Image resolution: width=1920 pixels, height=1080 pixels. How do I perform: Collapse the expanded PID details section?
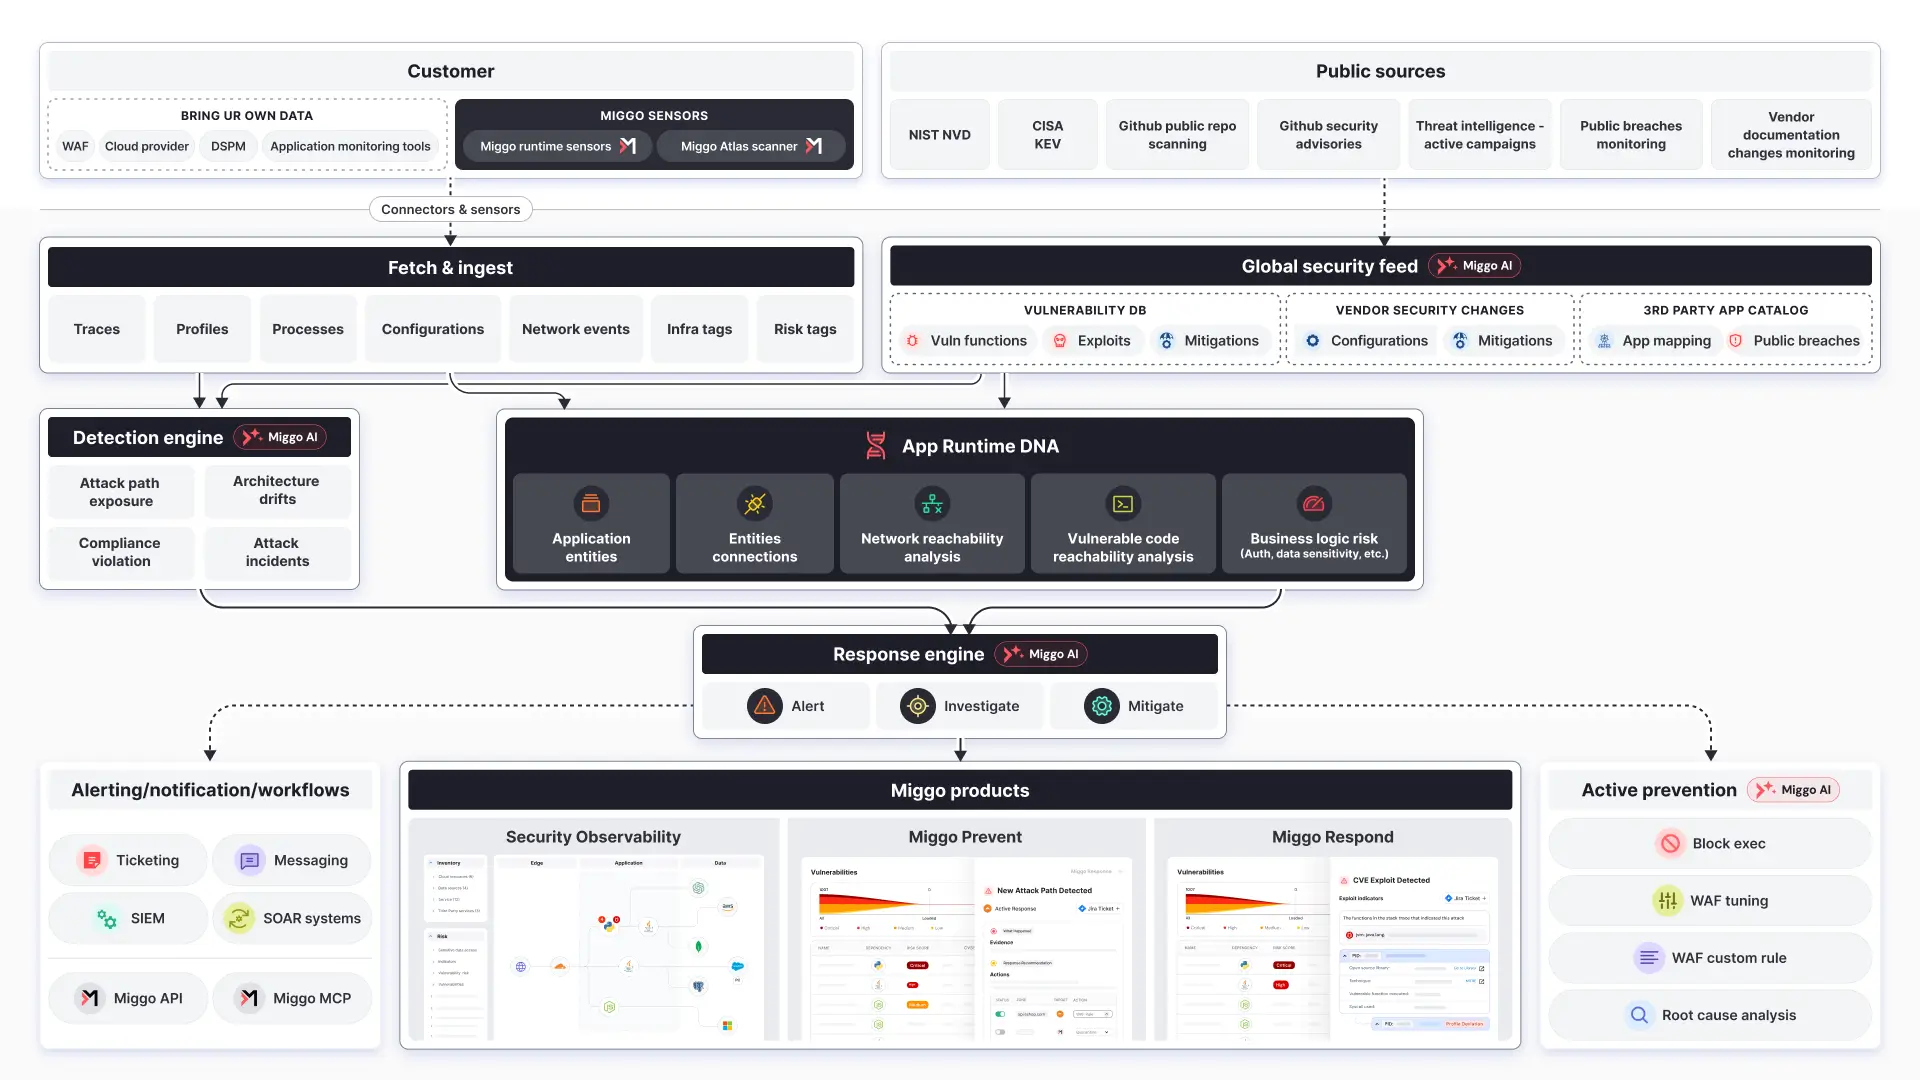1345,956
